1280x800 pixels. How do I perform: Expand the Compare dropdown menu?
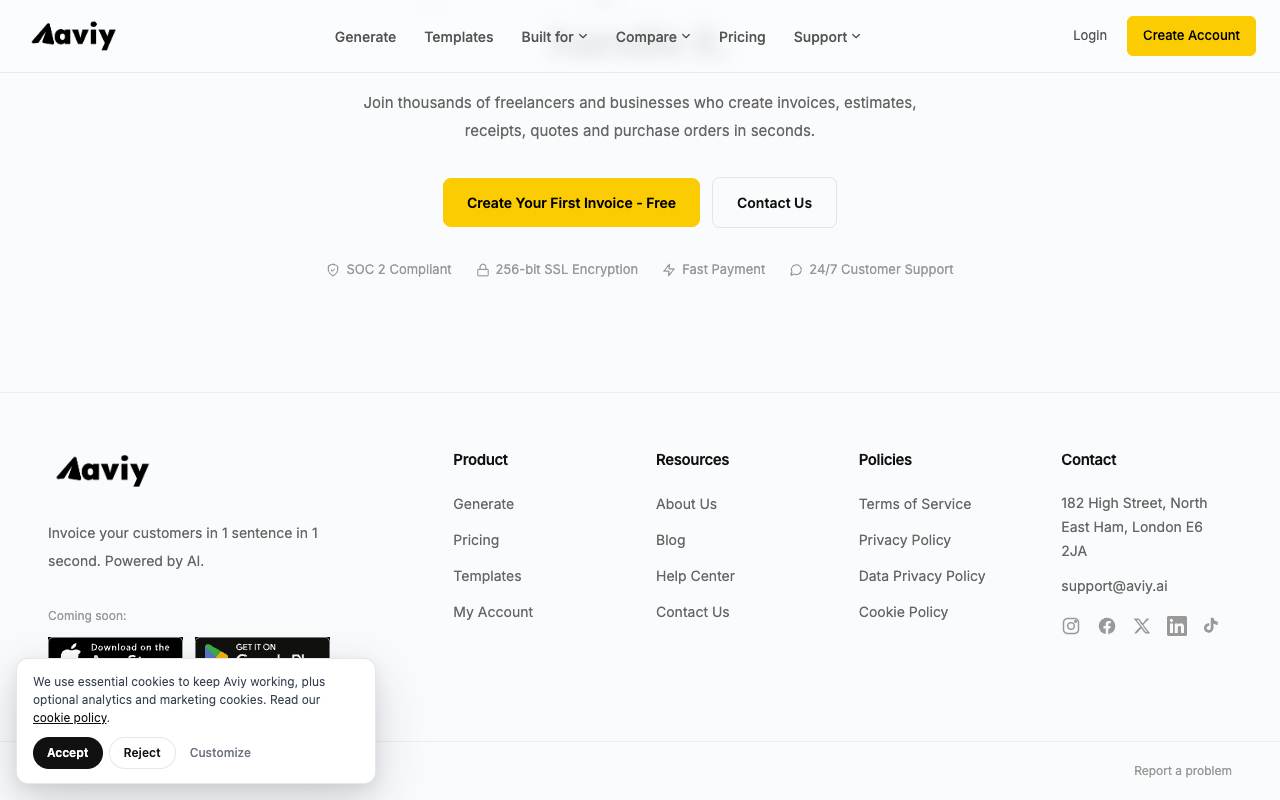point(653,37)
